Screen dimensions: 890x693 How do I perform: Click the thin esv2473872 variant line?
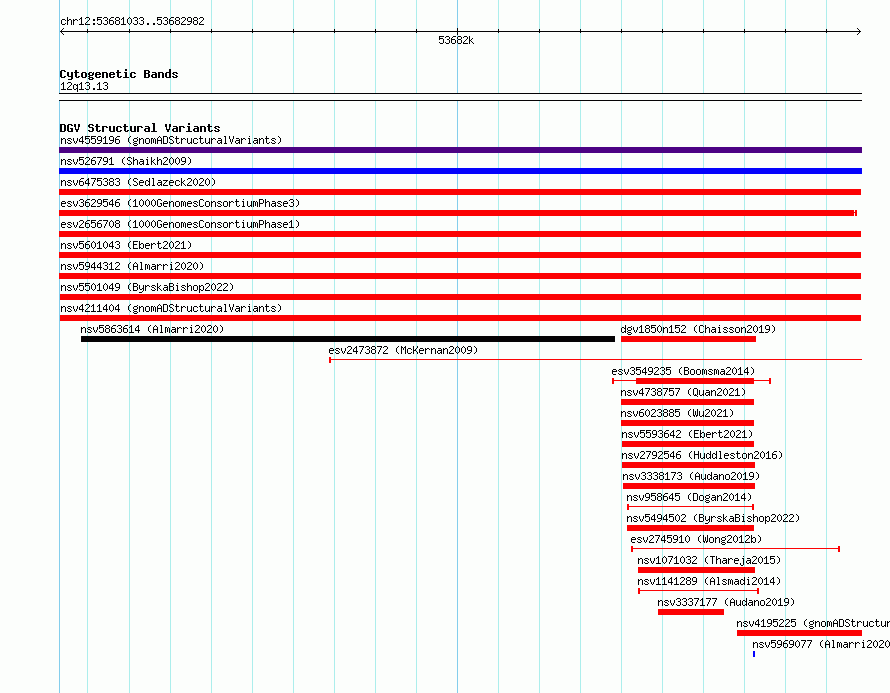(595, 360)
